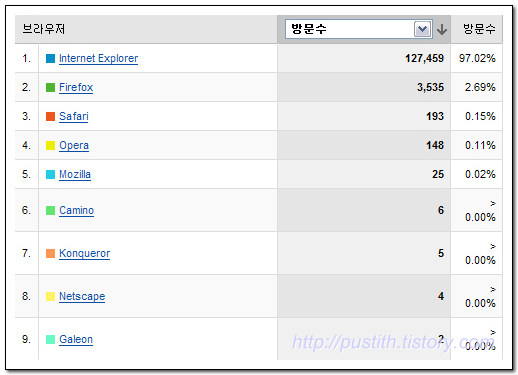Open the Galeon browser link
The height and width of the screenshot is (375, 518).
coord(76,339)
